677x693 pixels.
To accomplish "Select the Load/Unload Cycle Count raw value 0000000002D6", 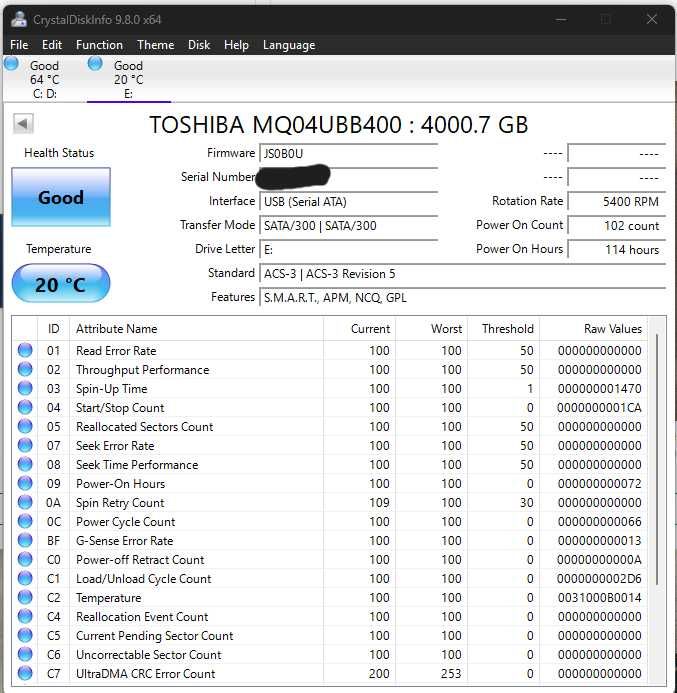I will (x=599, y=579).
